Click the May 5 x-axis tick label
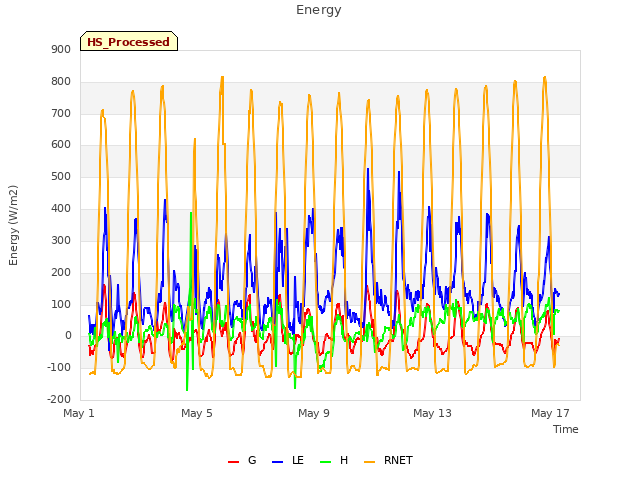Image resolution: width=640 pixels, height=480 pixels. point(197,413)
